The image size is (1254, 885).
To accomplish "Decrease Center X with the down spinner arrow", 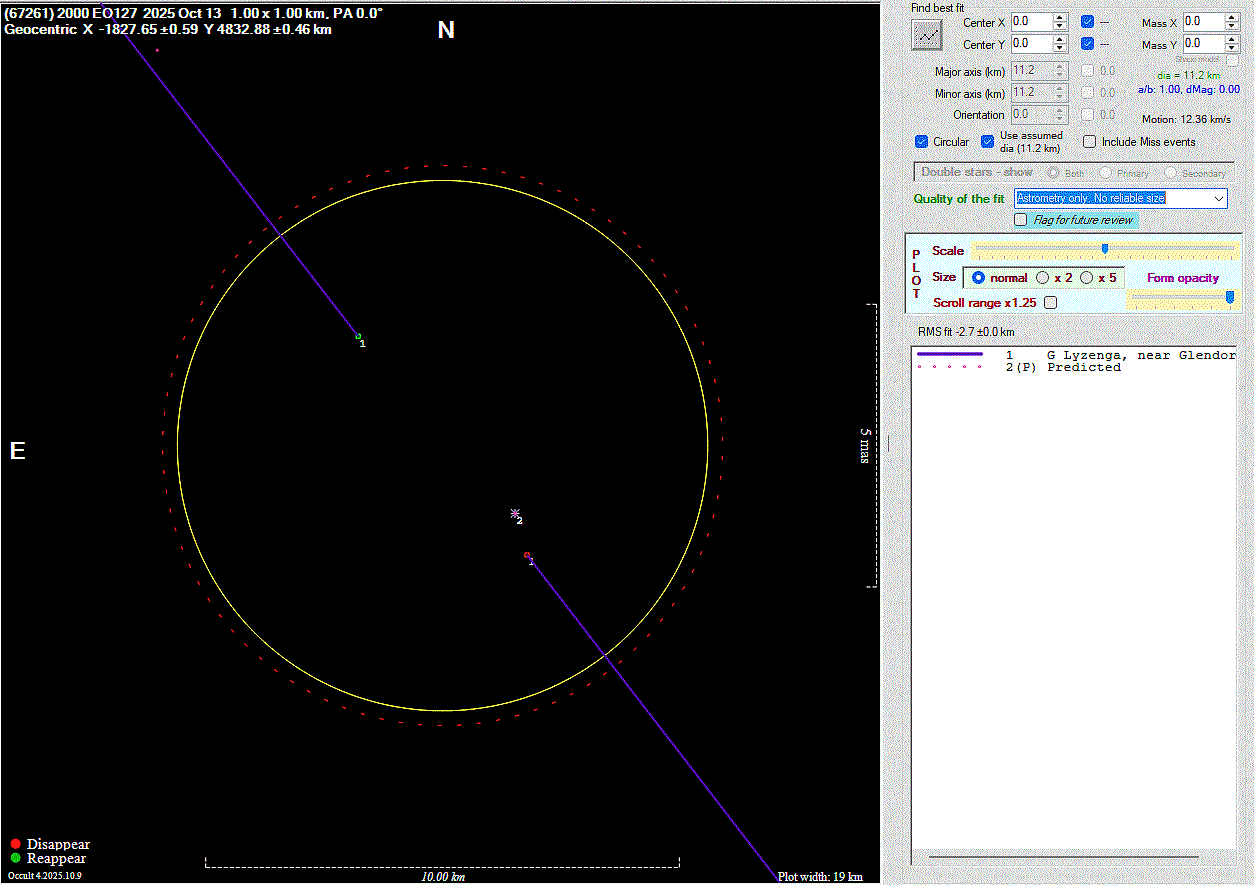I will (x=1060, y=25).
